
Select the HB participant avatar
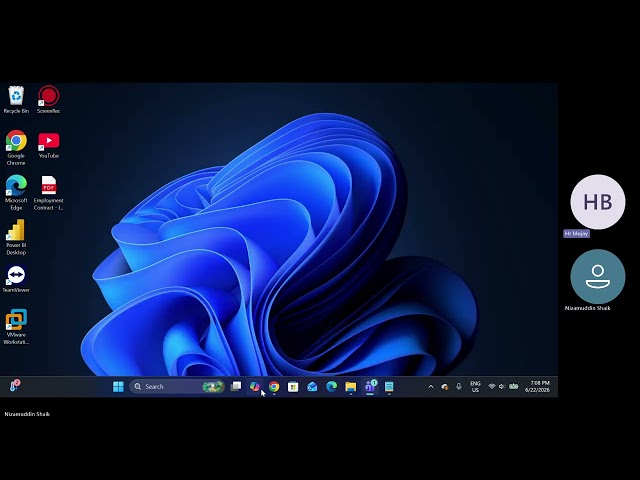598,202
